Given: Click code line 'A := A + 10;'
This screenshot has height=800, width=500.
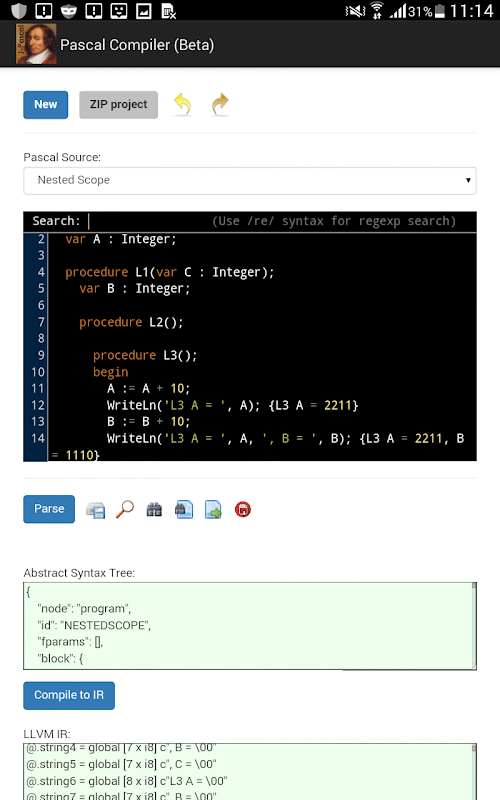Looking at the screenshot, I should (148, 388).
